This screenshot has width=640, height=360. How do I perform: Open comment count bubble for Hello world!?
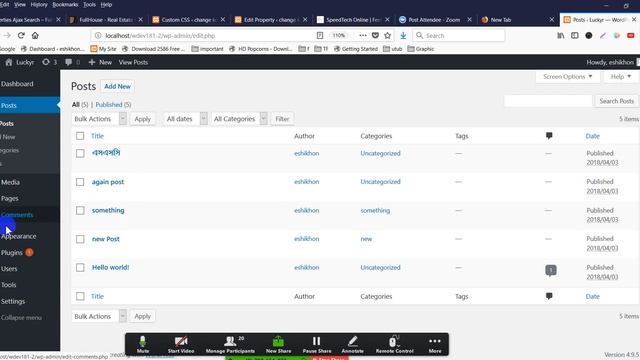coord(551,270)
